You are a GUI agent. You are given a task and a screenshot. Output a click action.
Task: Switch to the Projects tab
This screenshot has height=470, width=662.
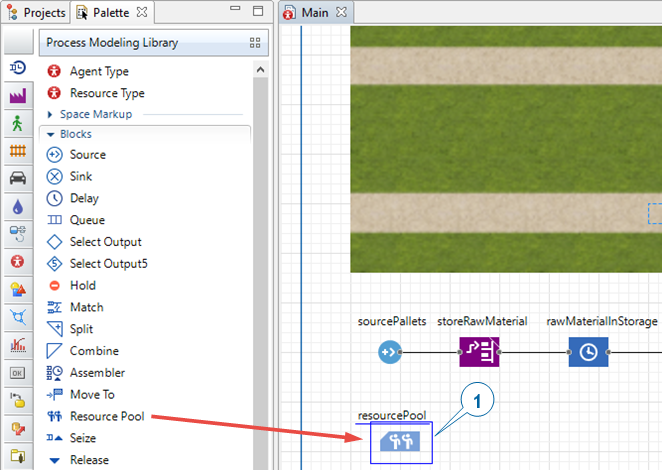click(x=37, y=13)
